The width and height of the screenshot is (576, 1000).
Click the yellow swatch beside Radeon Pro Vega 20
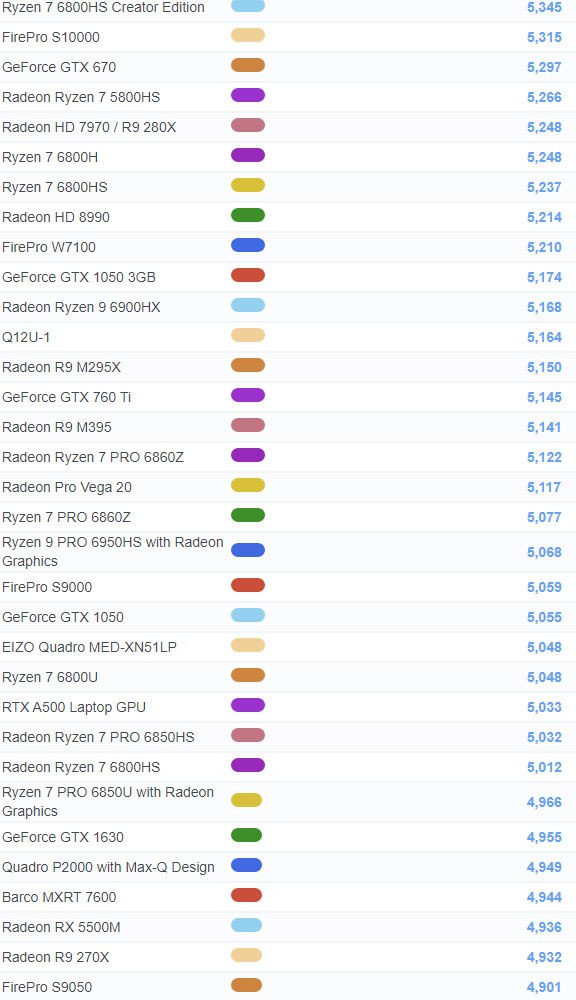(247, 485)
